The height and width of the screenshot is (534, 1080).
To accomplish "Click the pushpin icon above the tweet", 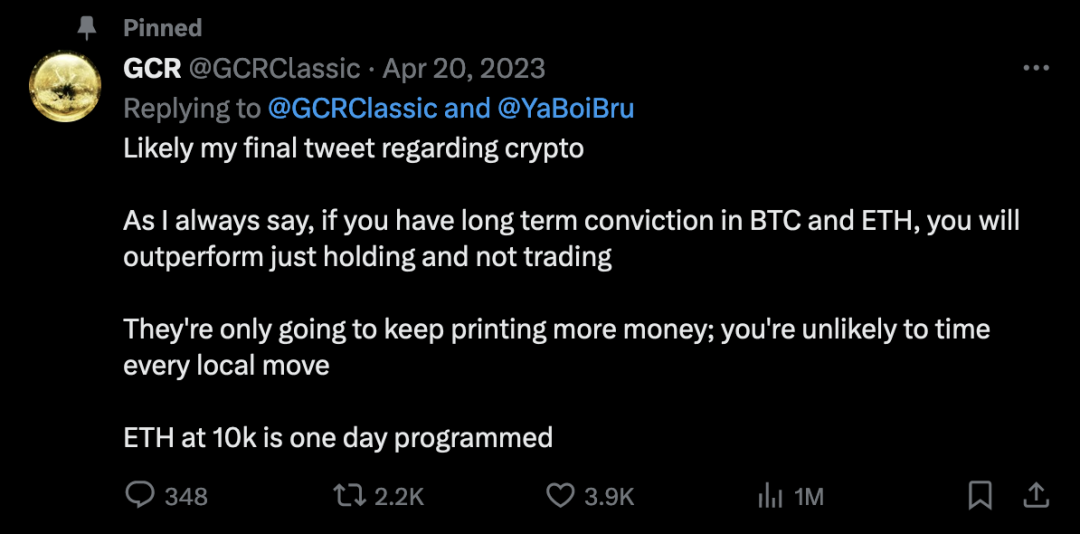I will (87, 28).
